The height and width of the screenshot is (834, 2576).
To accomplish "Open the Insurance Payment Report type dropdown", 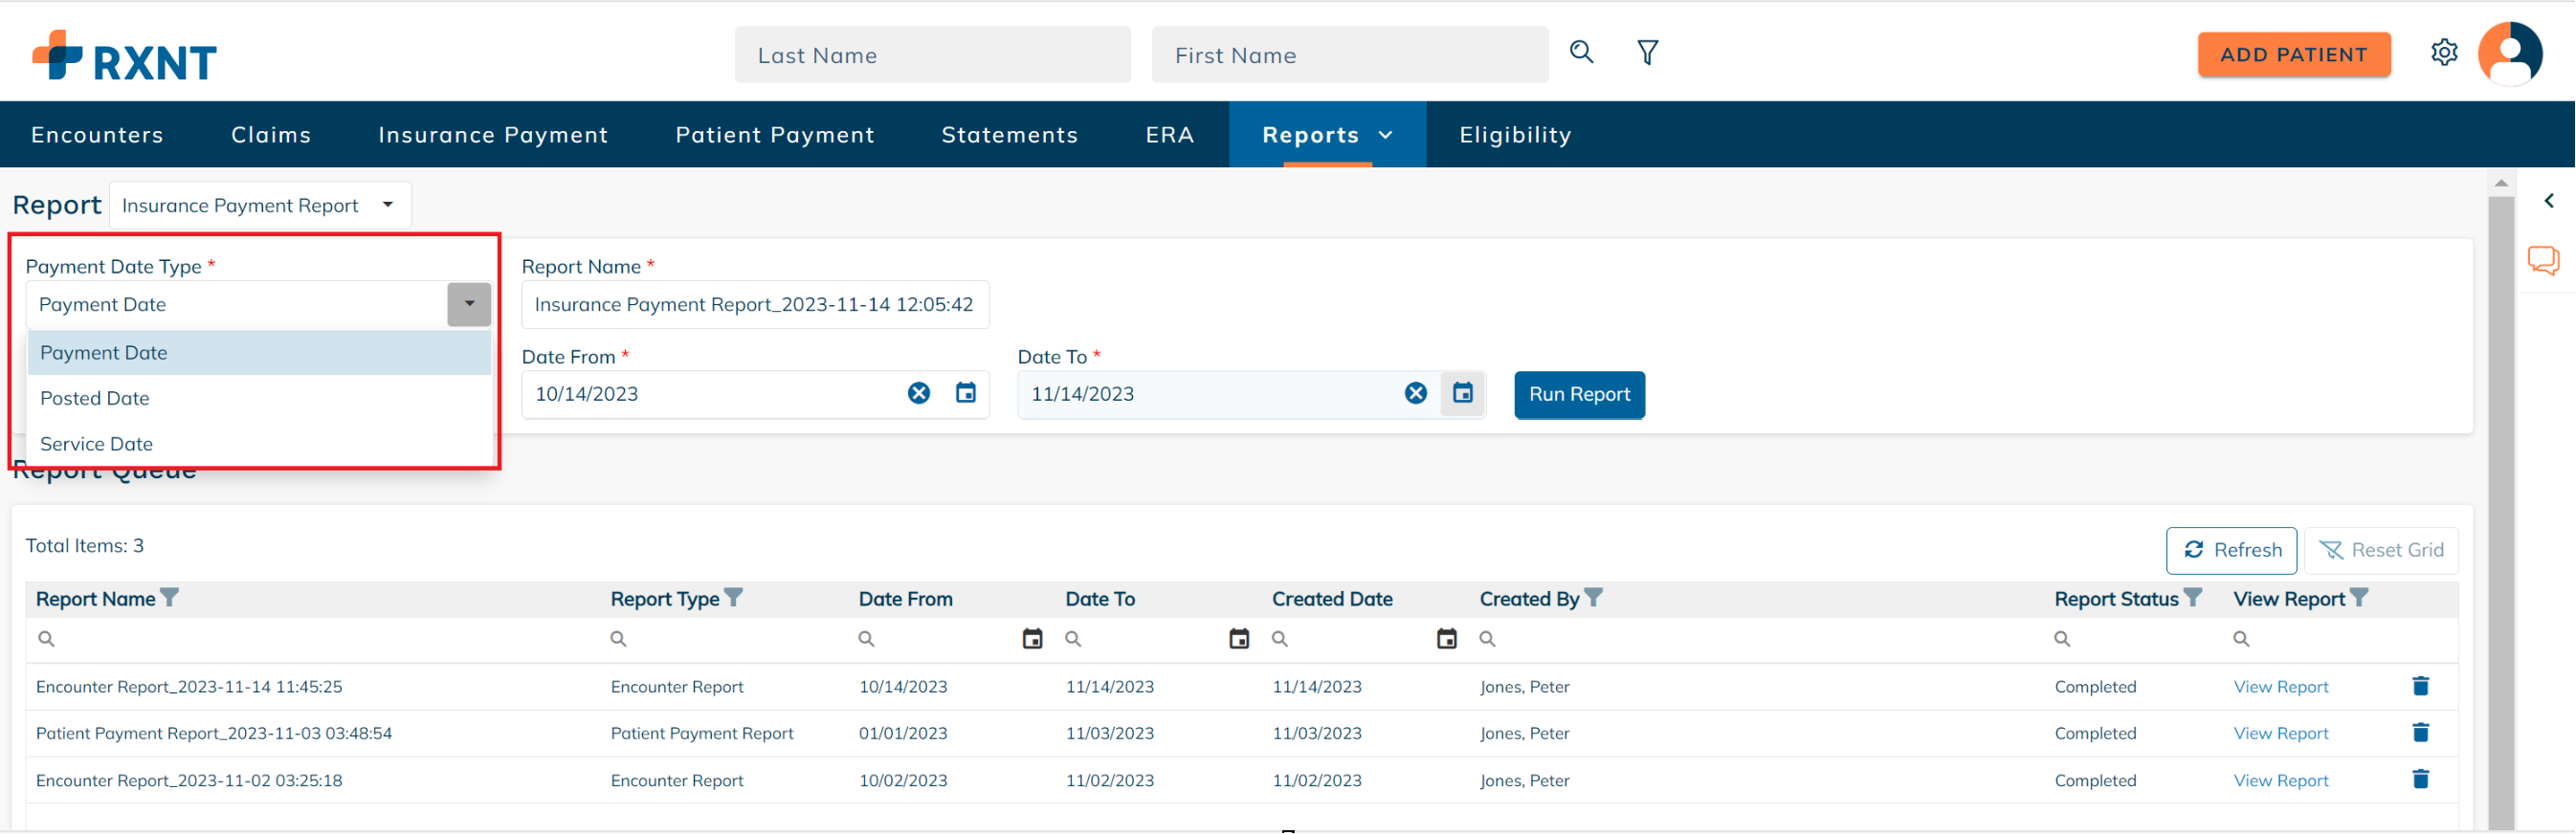I will coord(259,205).
